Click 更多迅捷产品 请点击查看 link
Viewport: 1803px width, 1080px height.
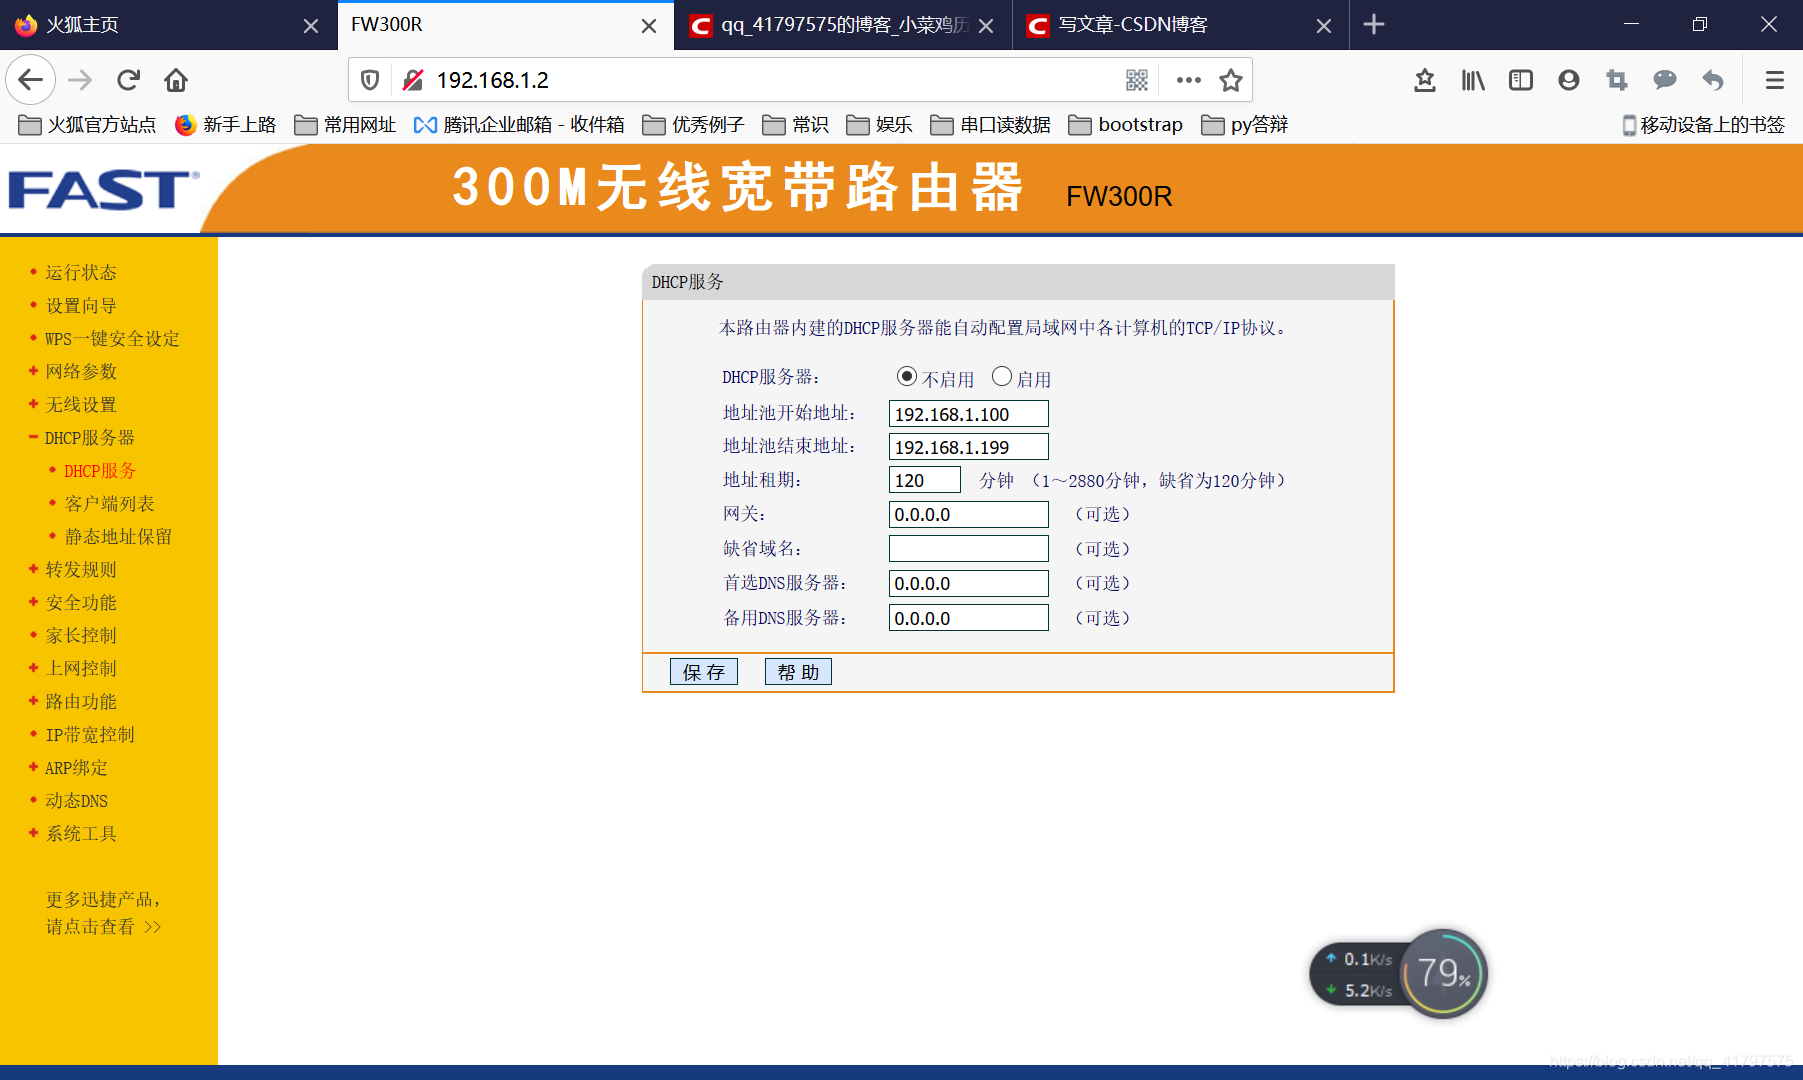(103, 913)
